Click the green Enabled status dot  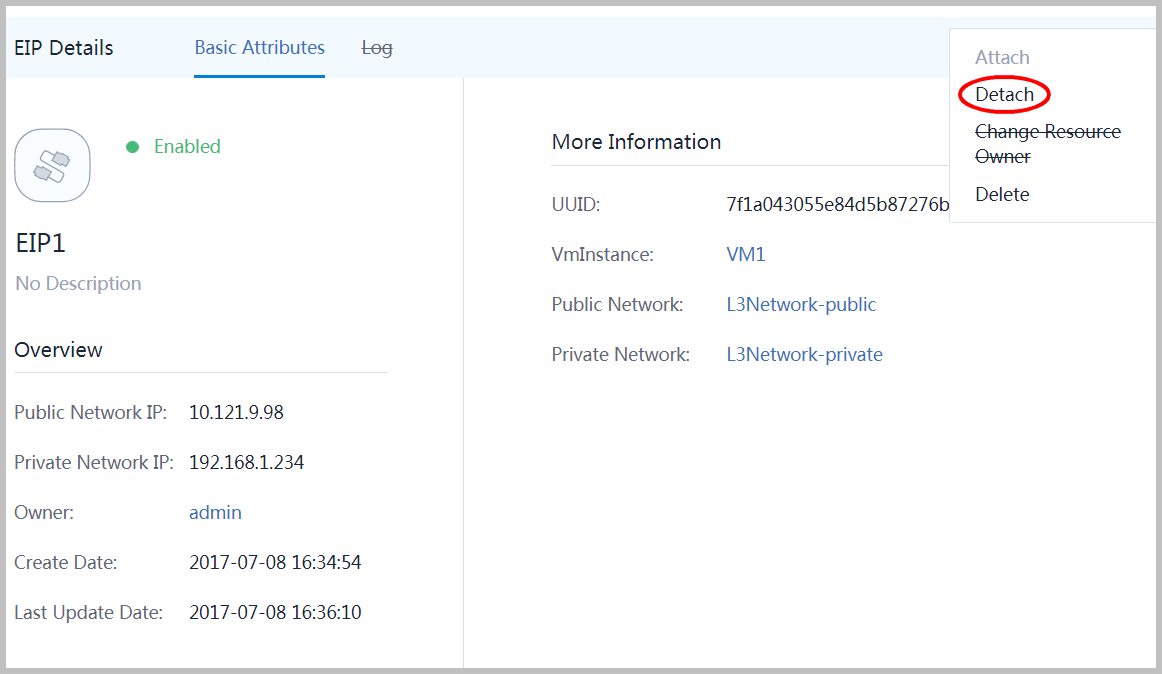[x=133, y=147]
